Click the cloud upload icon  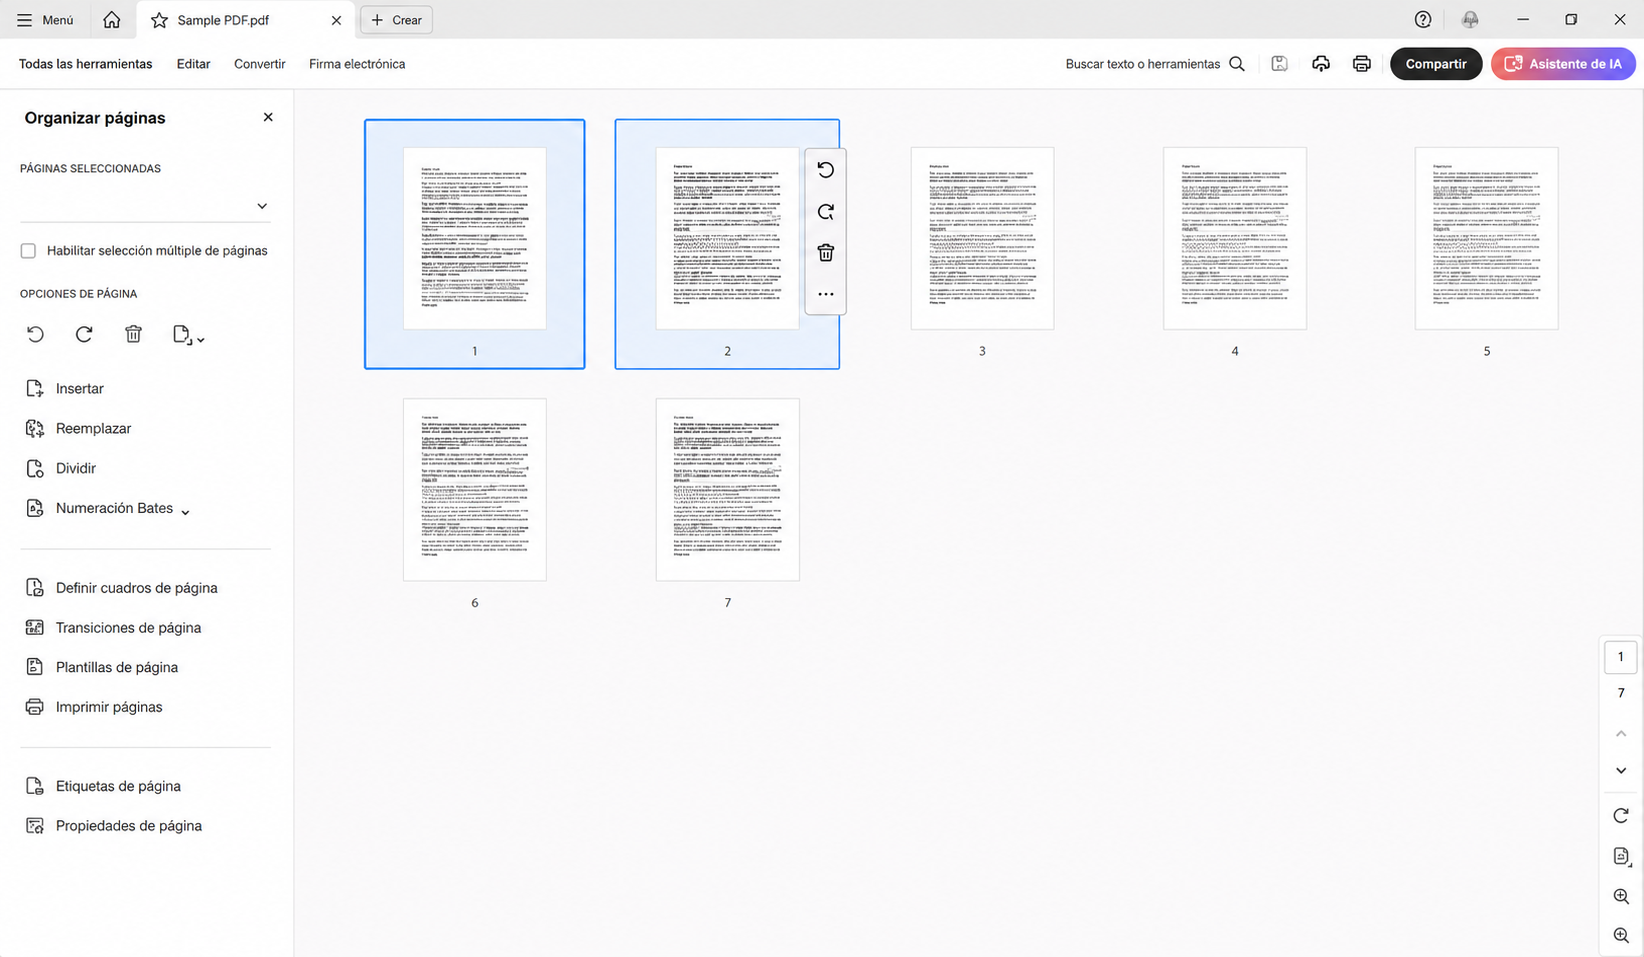[1321, 64]
